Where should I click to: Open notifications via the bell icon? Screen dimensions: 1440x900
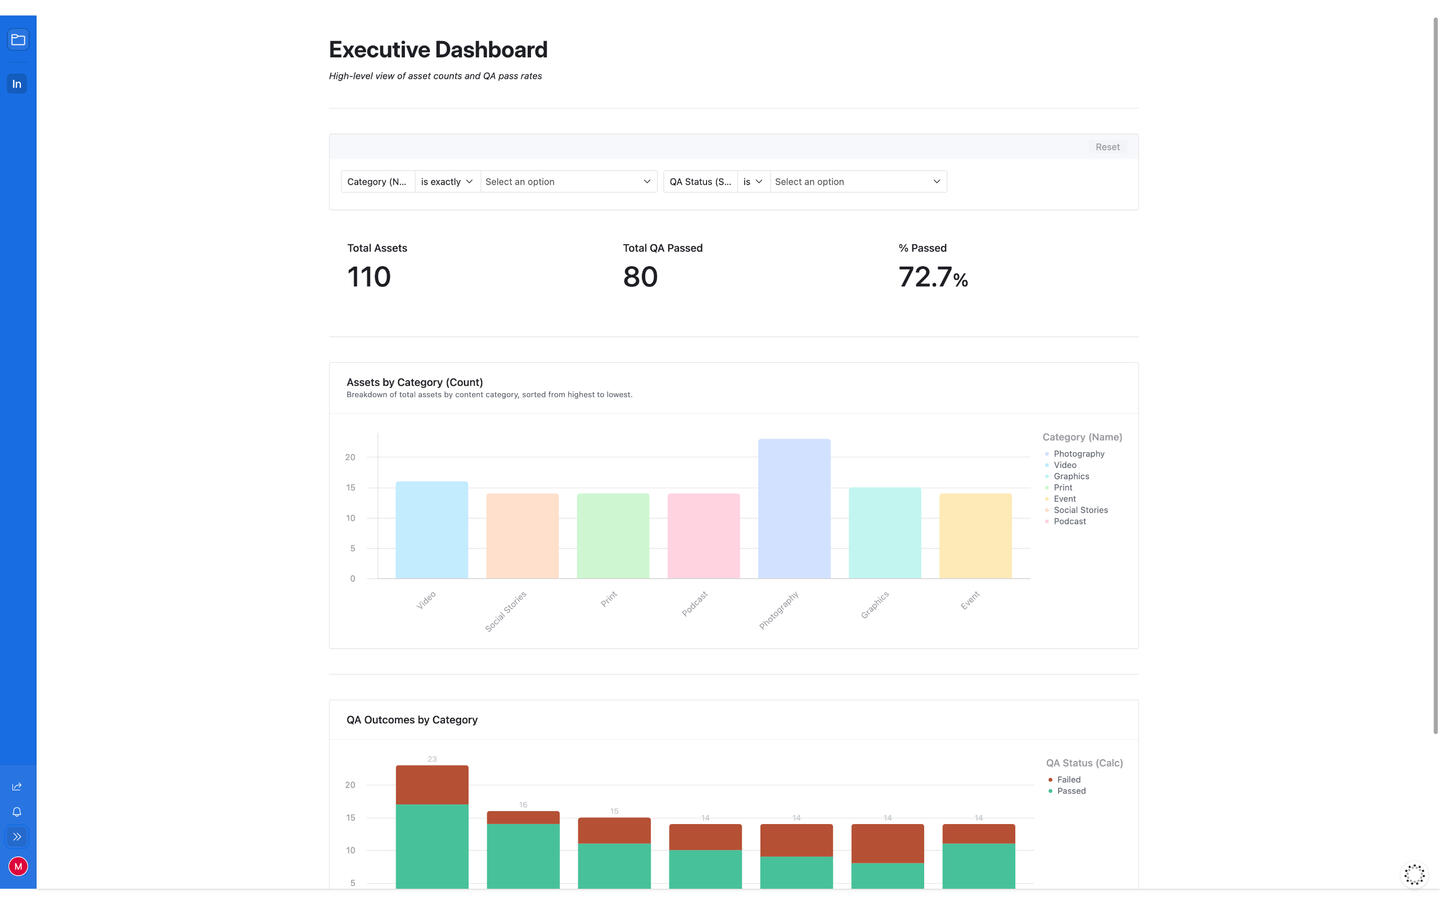click(x=17, y=811)
